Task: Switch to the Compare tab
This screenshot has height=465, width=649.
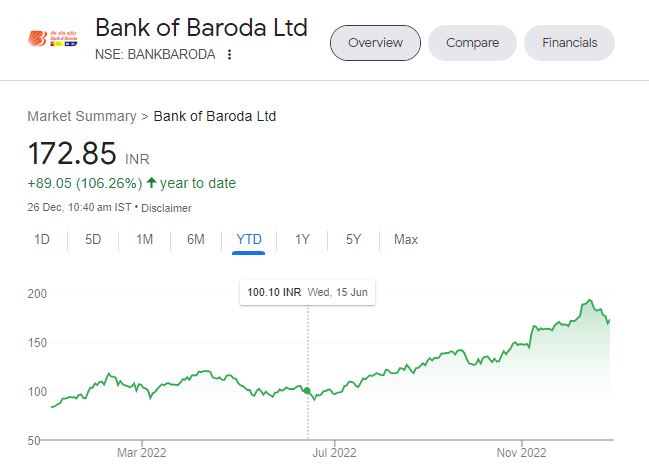Action: coord(472,43)
